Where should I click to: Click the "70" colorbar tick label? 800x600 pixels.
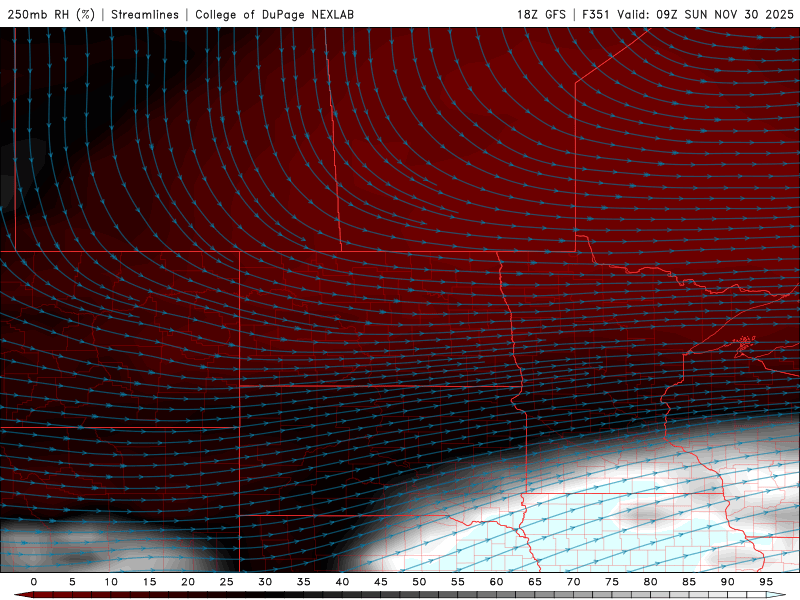pos(573,582)
